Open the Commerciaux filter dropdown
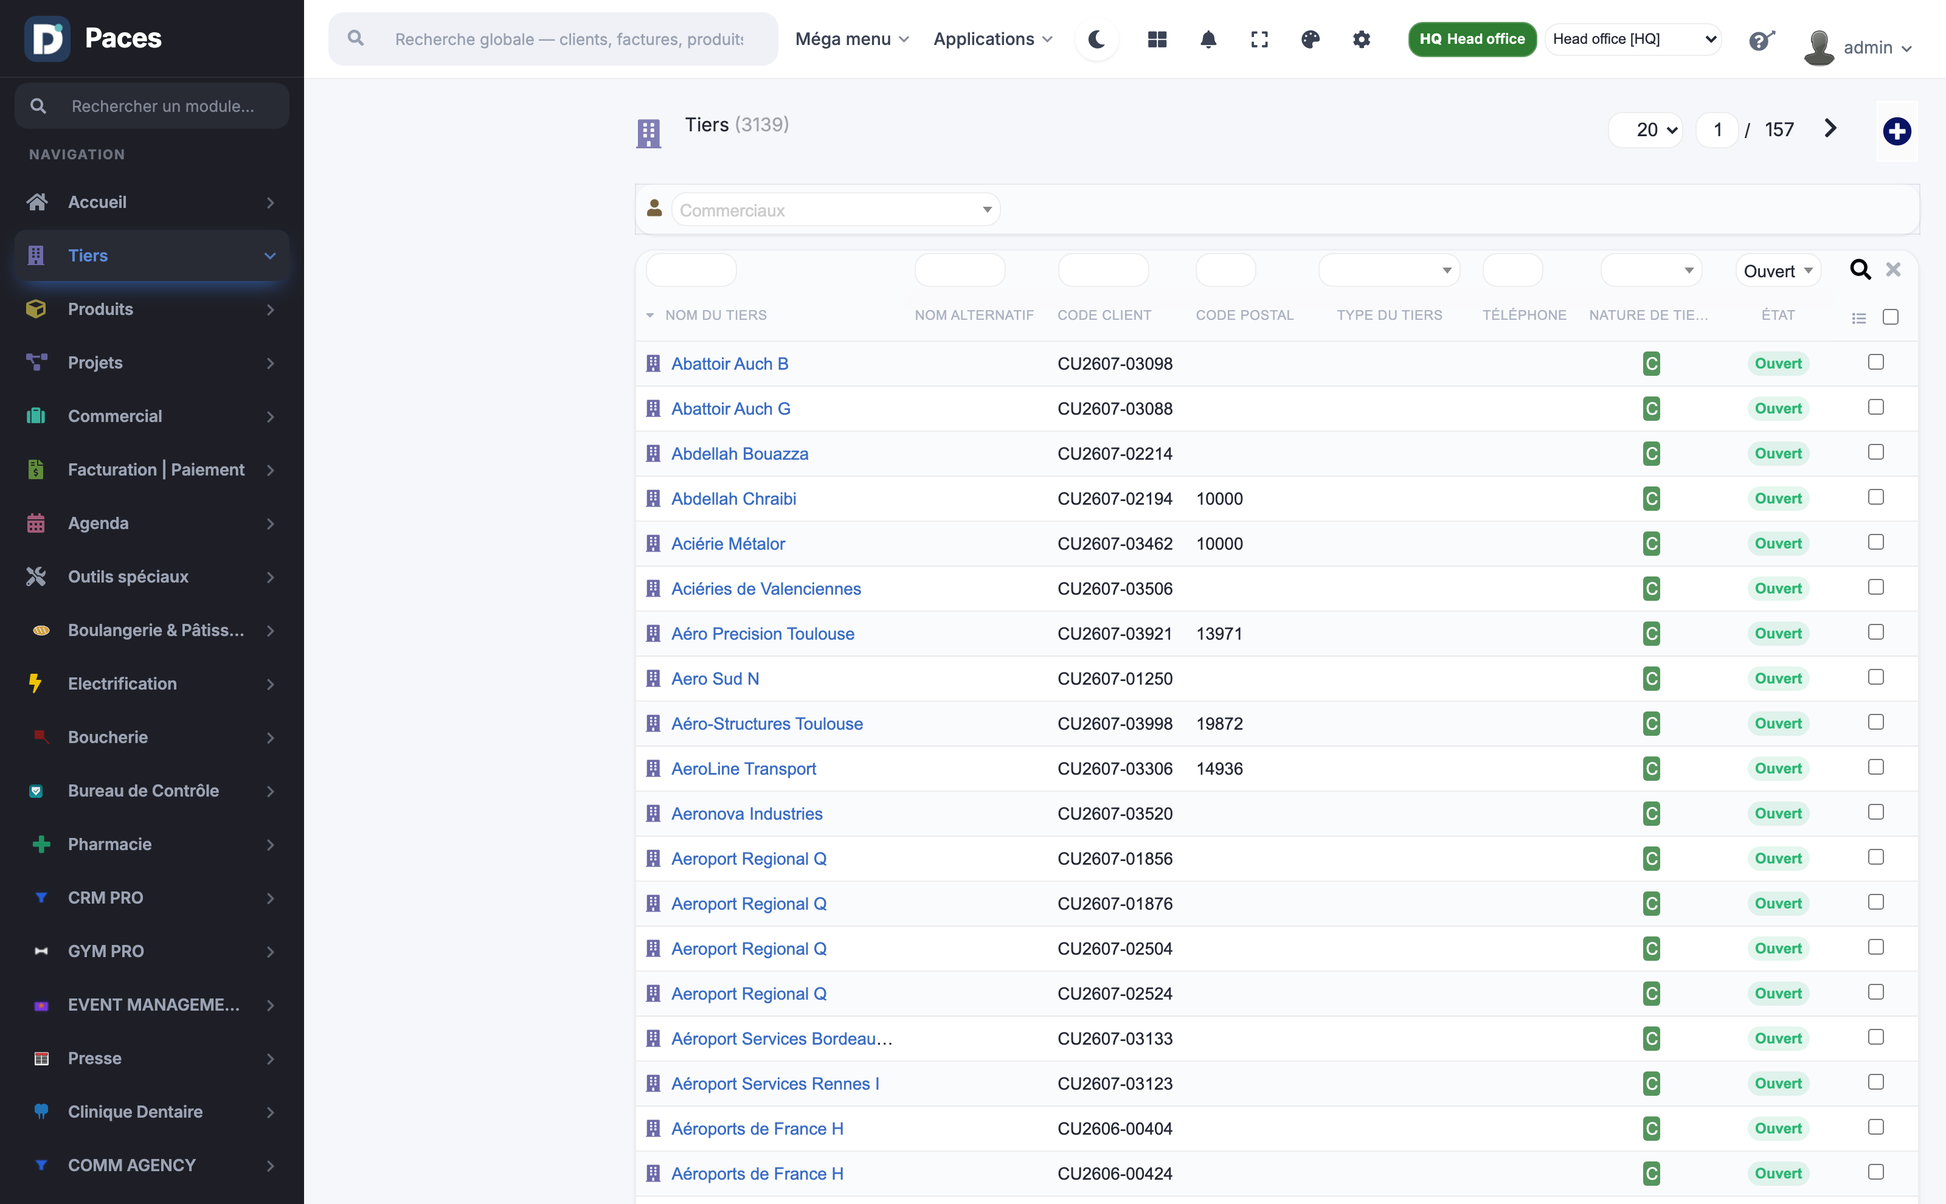 tap(836, 210)
